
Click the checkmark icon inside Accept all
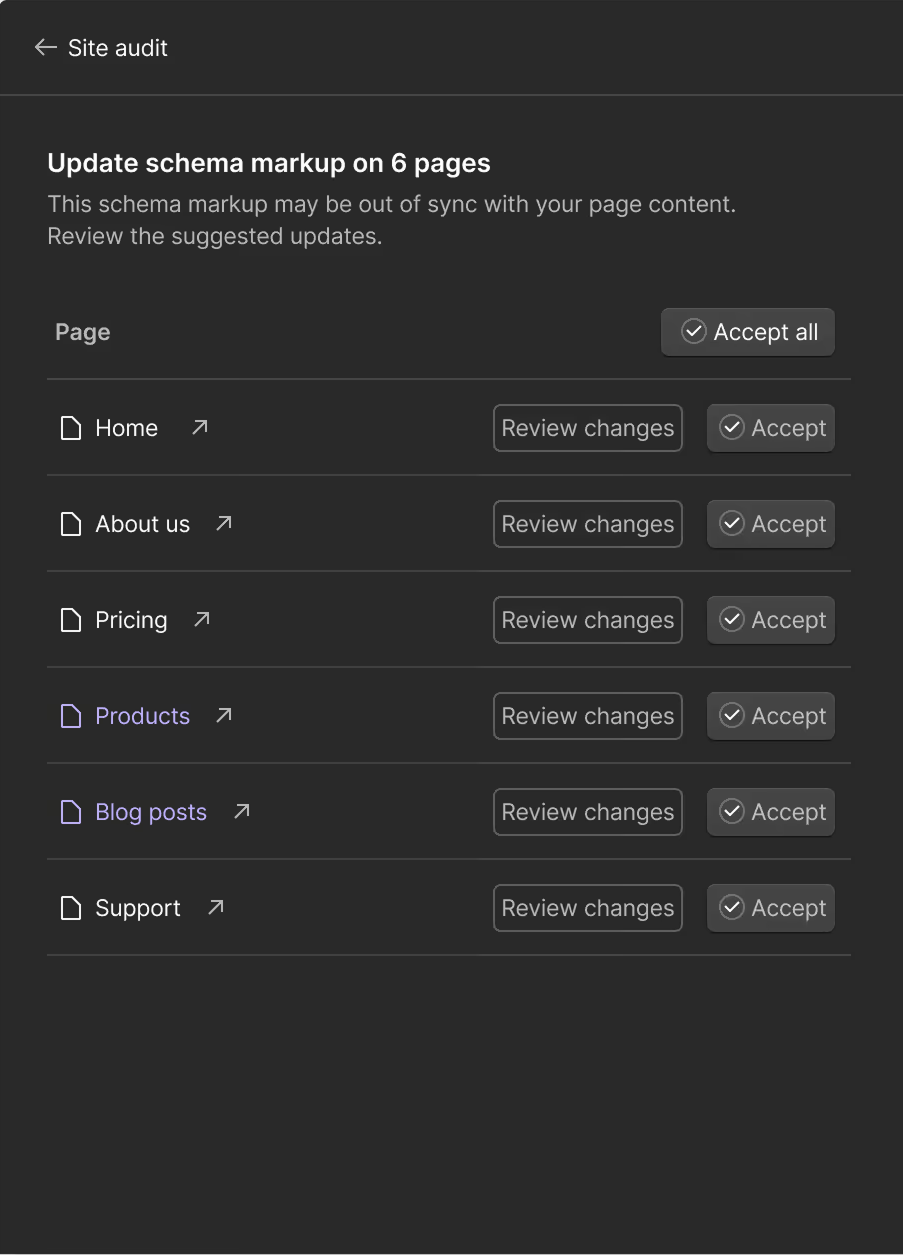(693, 331)
